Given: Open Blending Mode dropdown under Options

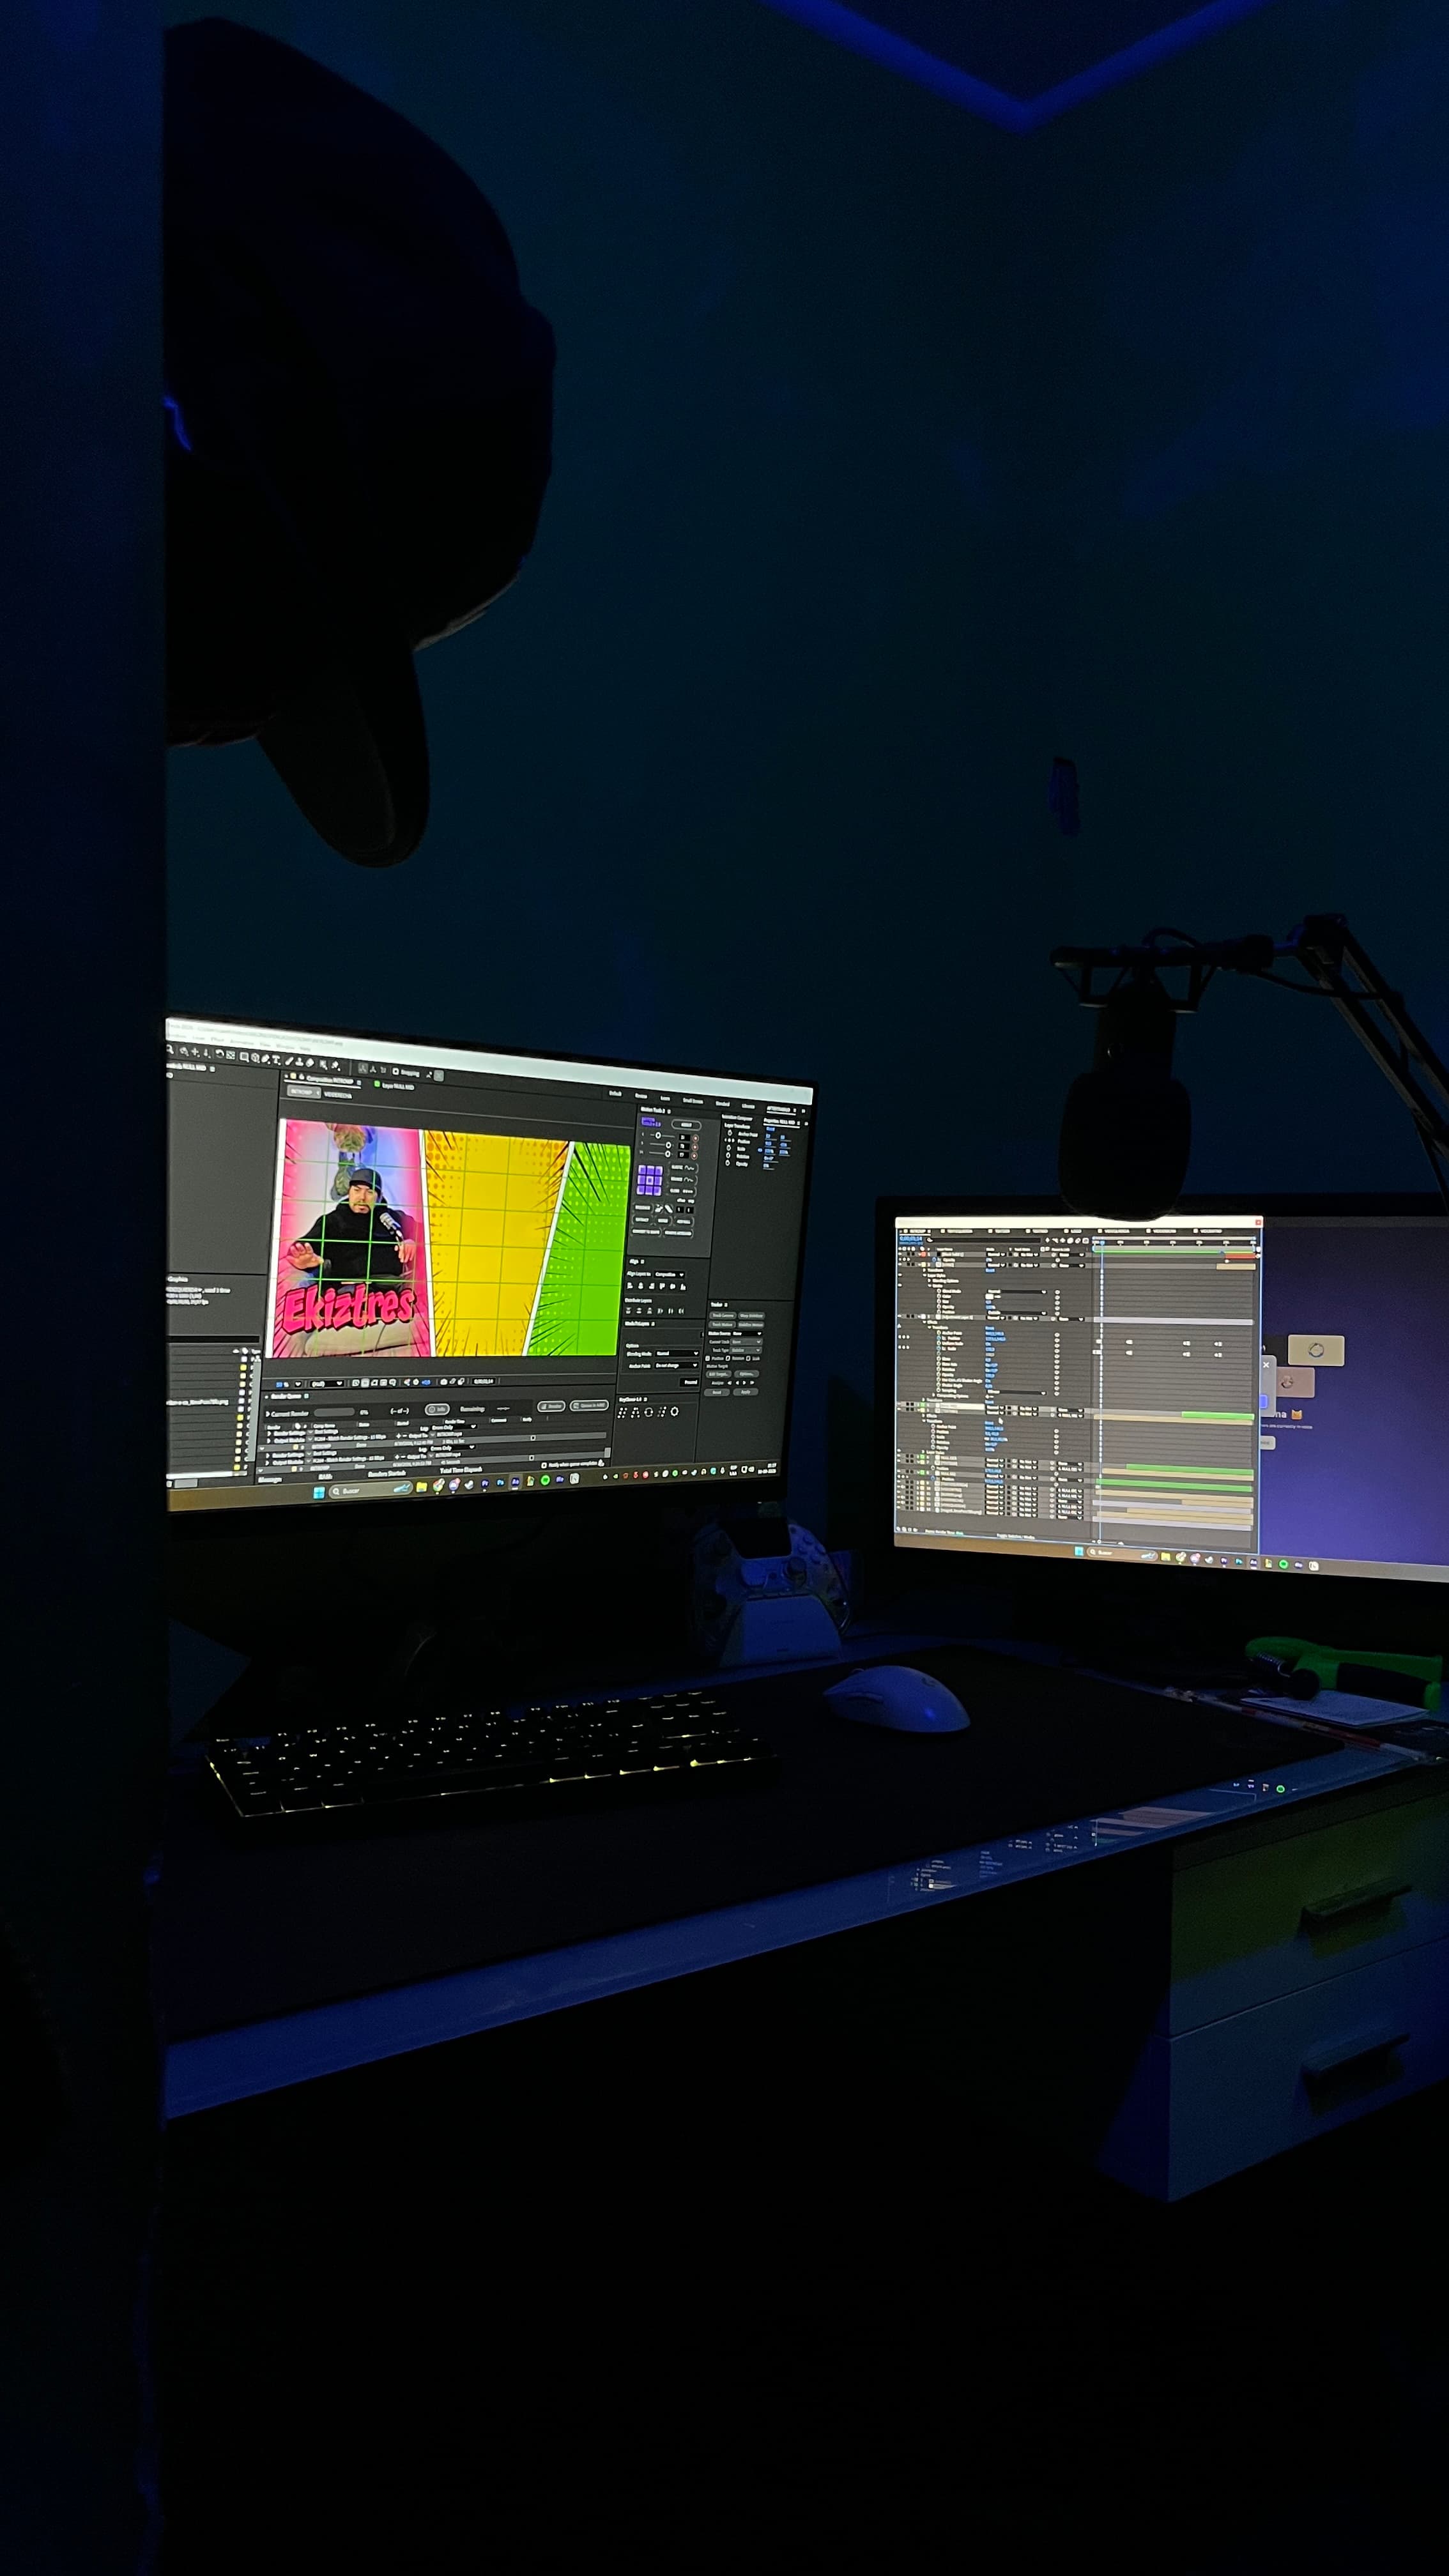Looking at the screenshot, I should (x=677, y=1354).
